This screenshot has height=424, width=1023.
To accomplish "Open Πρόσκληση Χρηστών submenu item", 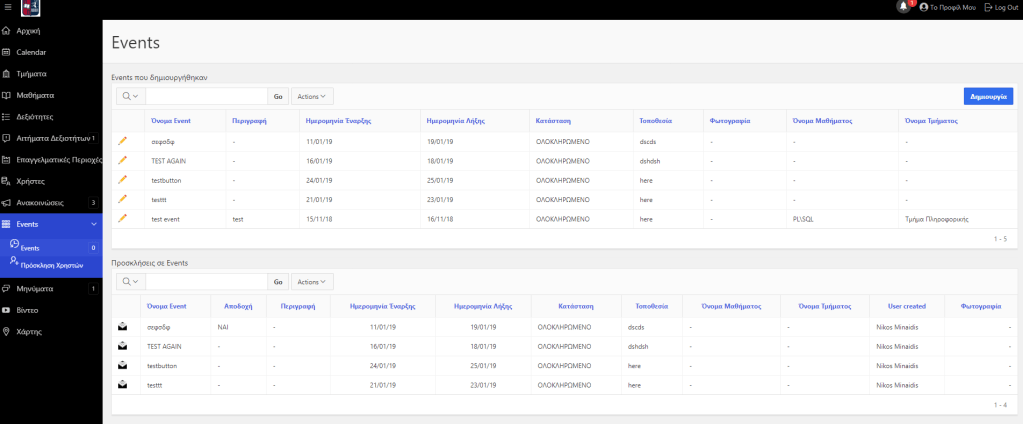I will click(x=54, y=265).
